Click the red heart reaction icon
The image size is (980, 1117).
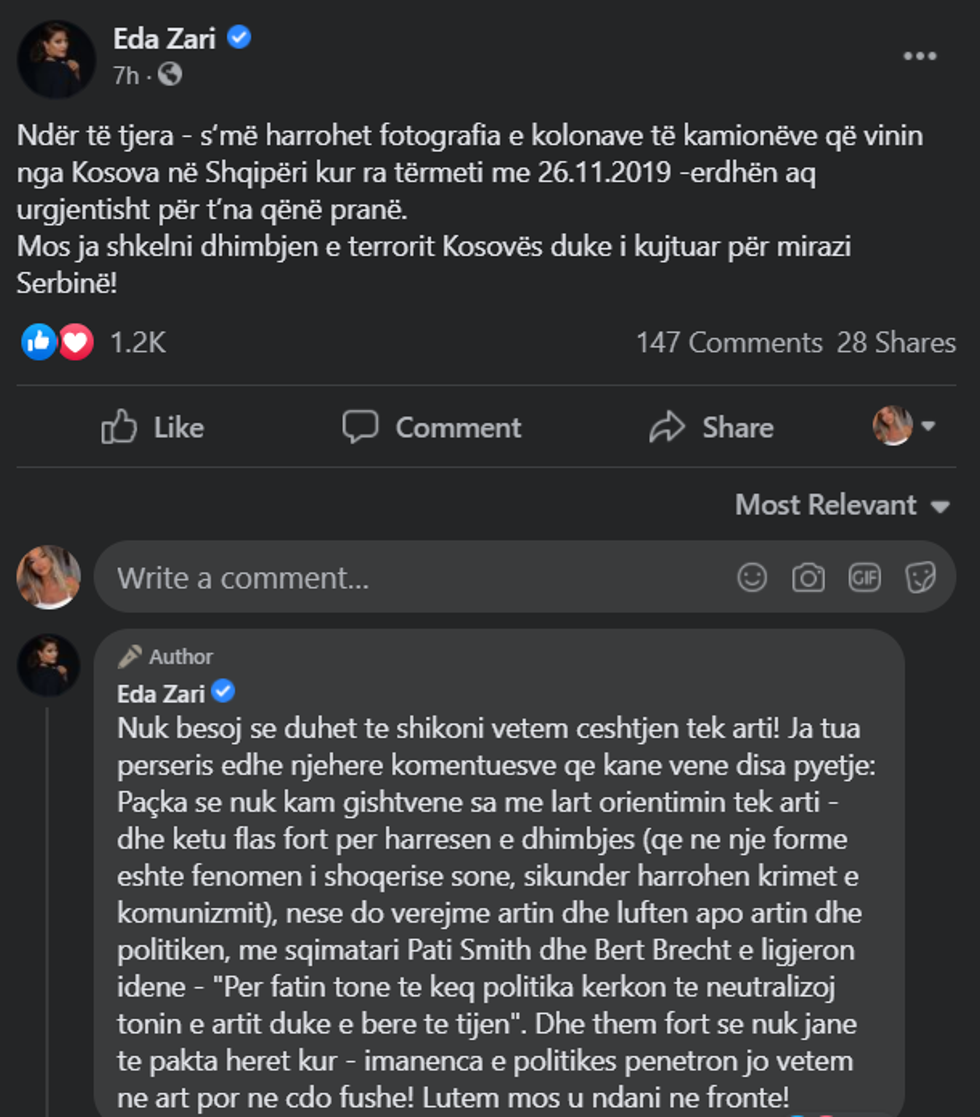(x=75, y=343)
